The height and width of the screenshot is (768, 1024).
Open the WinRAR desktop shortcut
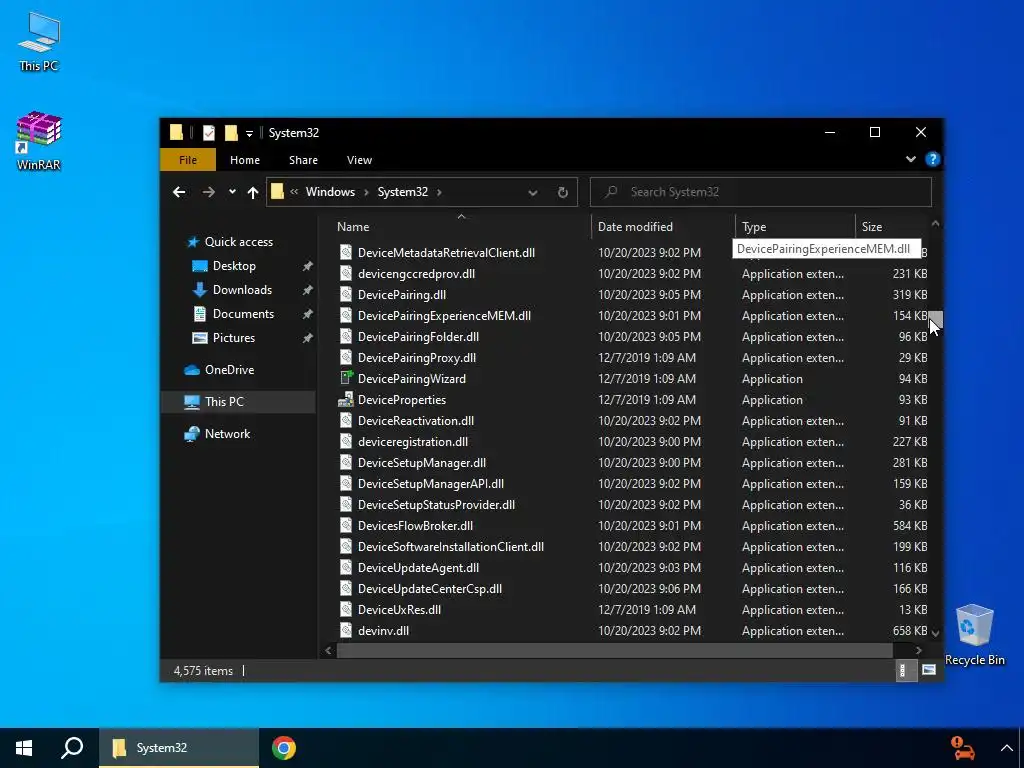coord(39,140)
